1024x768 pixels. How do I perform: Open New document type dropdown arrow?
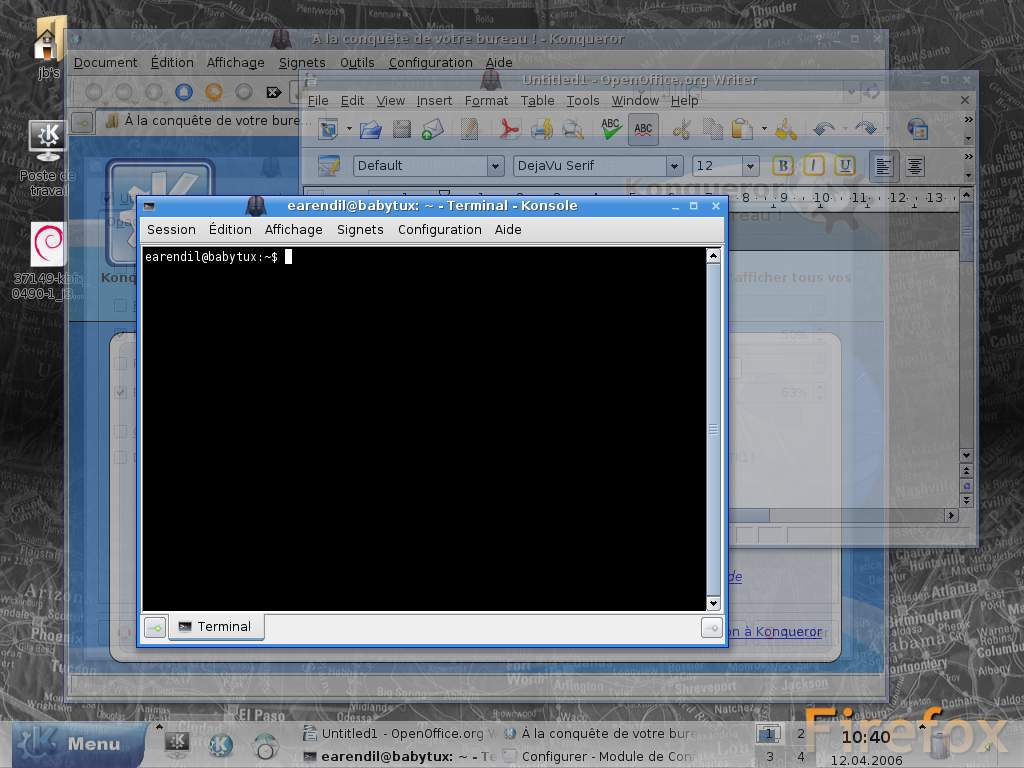point(349,129)
